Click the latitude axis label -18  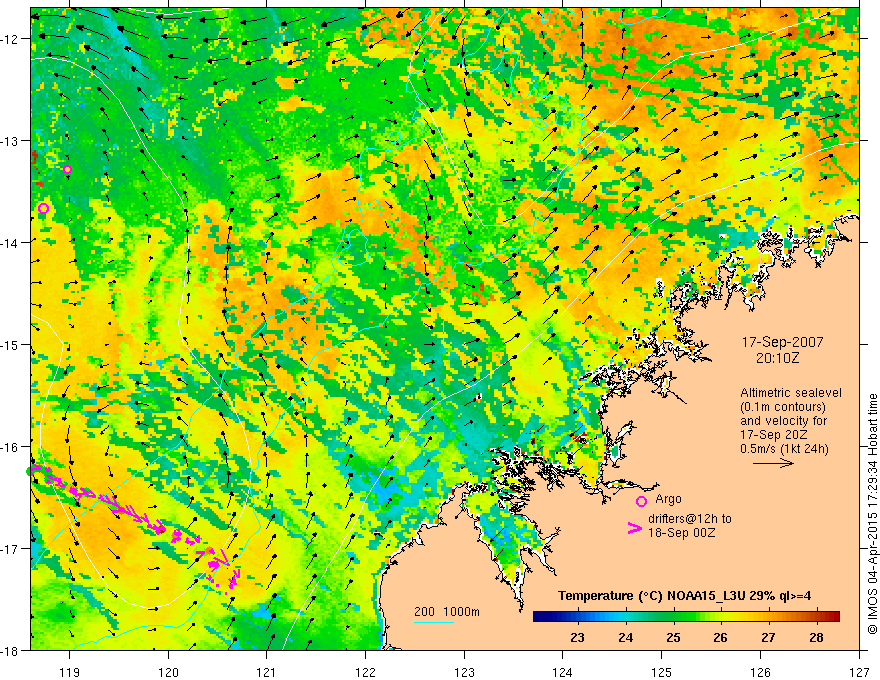(10, 651)
